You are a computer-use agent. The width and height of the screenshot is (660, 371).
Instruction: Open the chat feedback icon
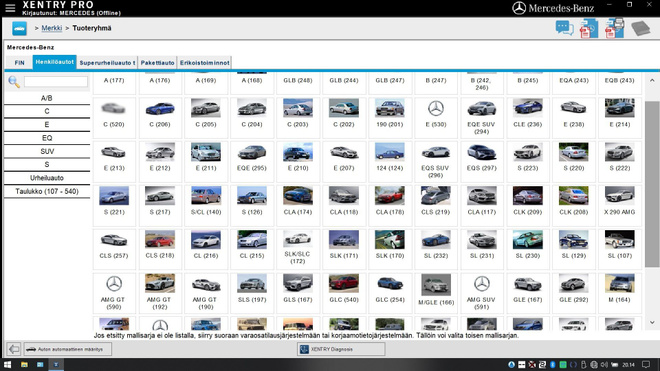(x=564, y=28)
